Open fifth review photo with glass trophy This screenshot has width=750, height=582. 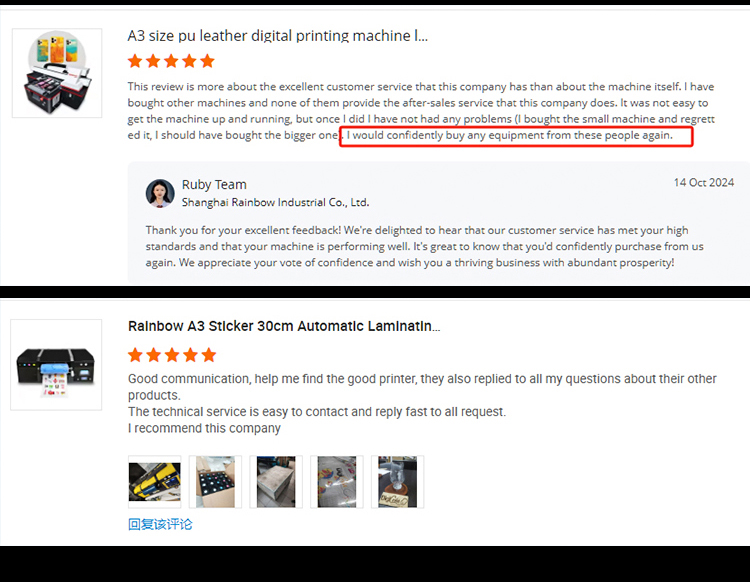397,482
